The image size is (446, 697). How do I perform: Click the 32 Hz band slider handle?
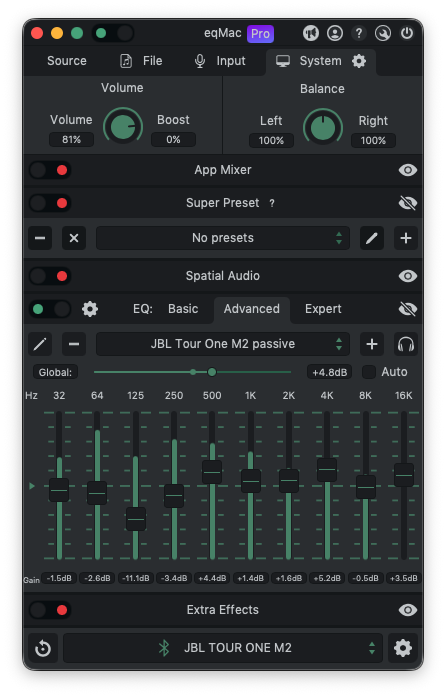coord(59,491)
